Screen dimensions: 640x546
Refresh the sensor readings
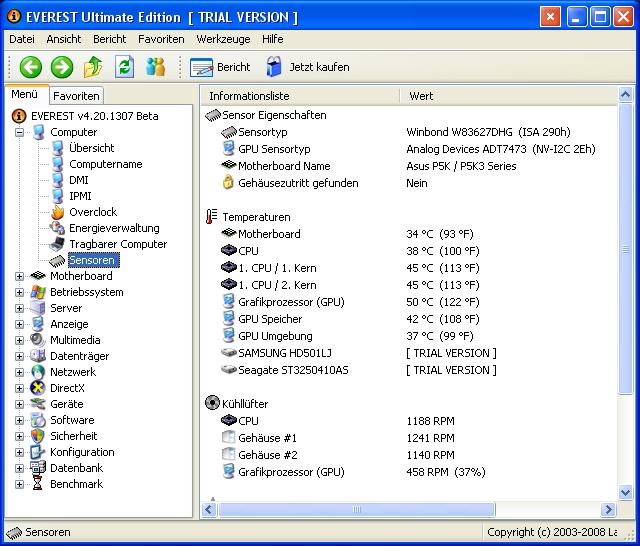click(124, 67)
